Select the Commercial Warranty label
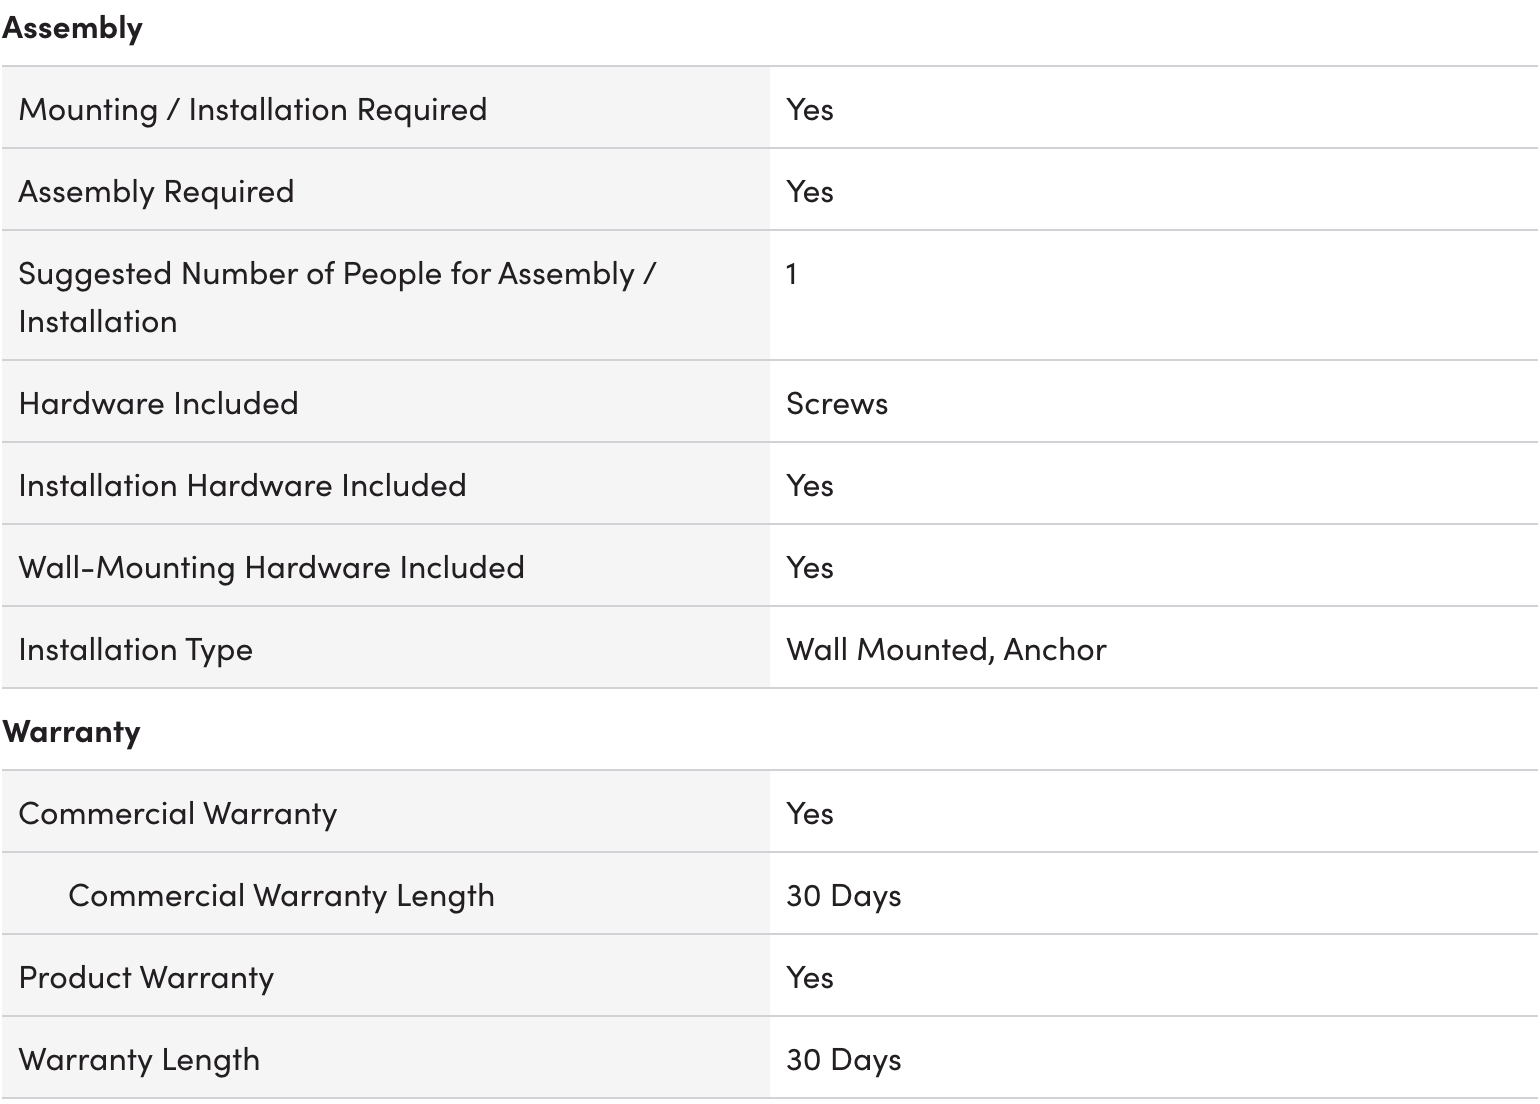 pyautogui.click(x=178, y=814)
